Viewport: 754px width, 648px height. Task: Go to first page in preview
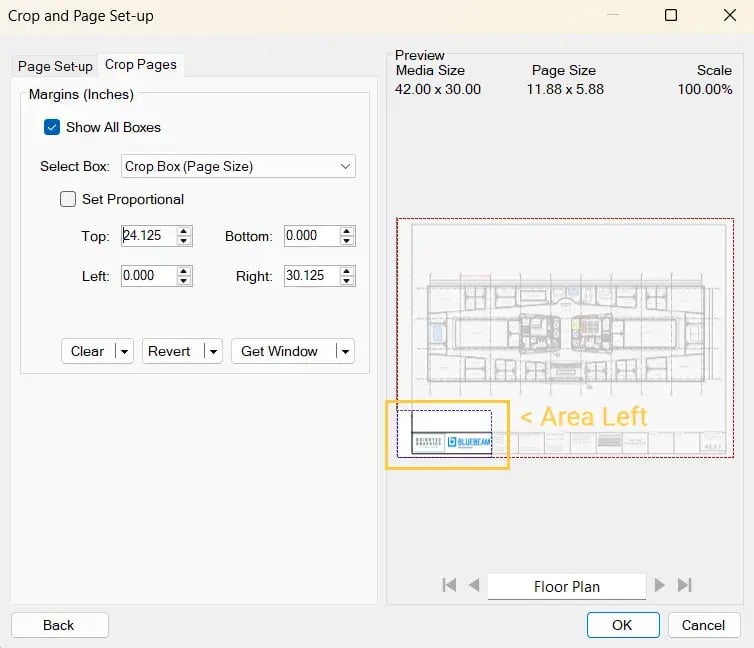(449, 585)
